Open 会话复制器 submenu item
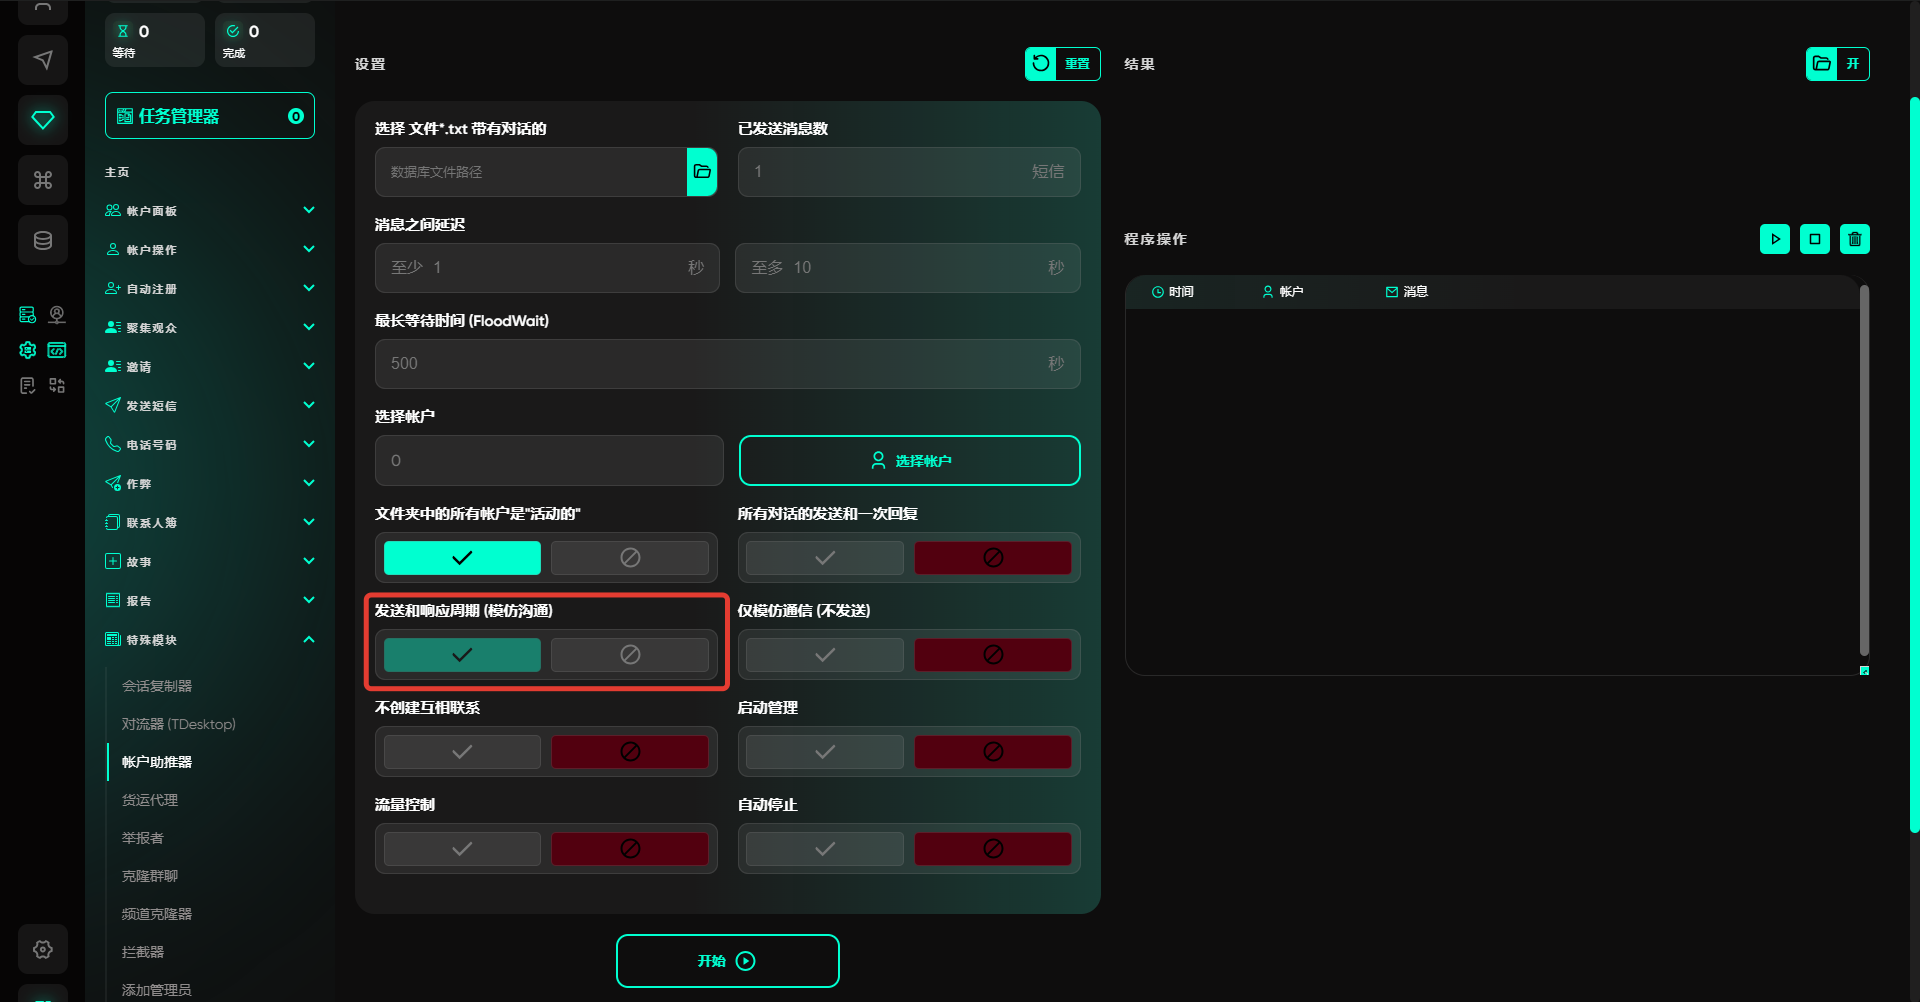The height and width of the screenshot is (1002, 1920). (157, 686)
